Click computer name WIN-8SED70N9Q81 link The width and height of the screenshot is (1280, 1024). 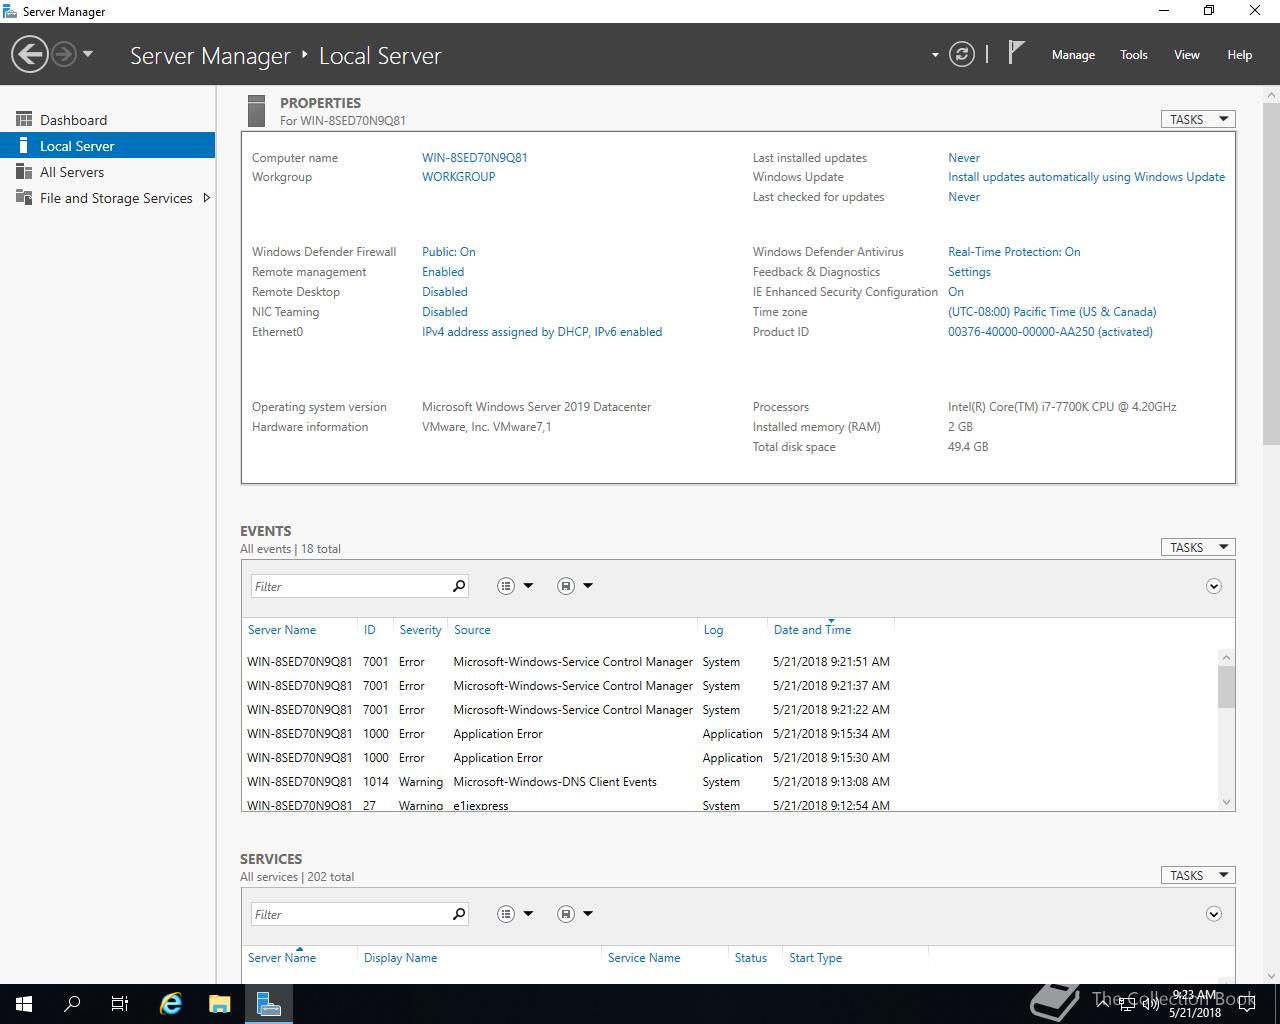point(475,158)
